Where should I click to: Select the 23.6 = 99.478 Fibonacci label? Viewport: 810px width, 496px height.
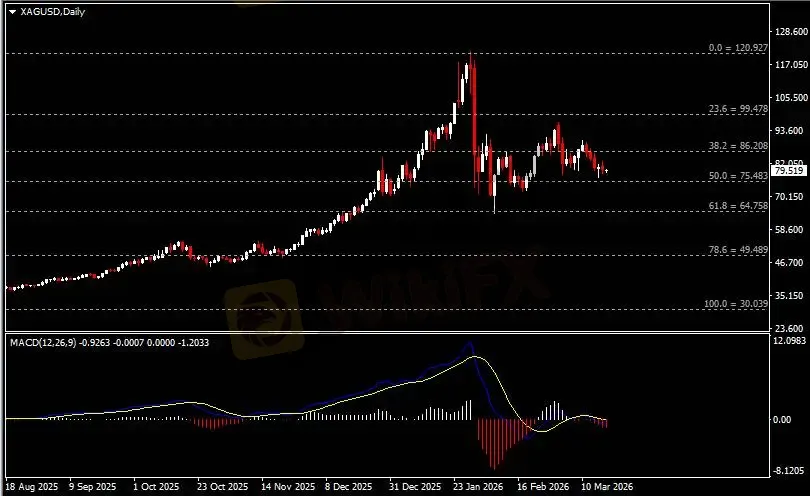click(738, 109)
